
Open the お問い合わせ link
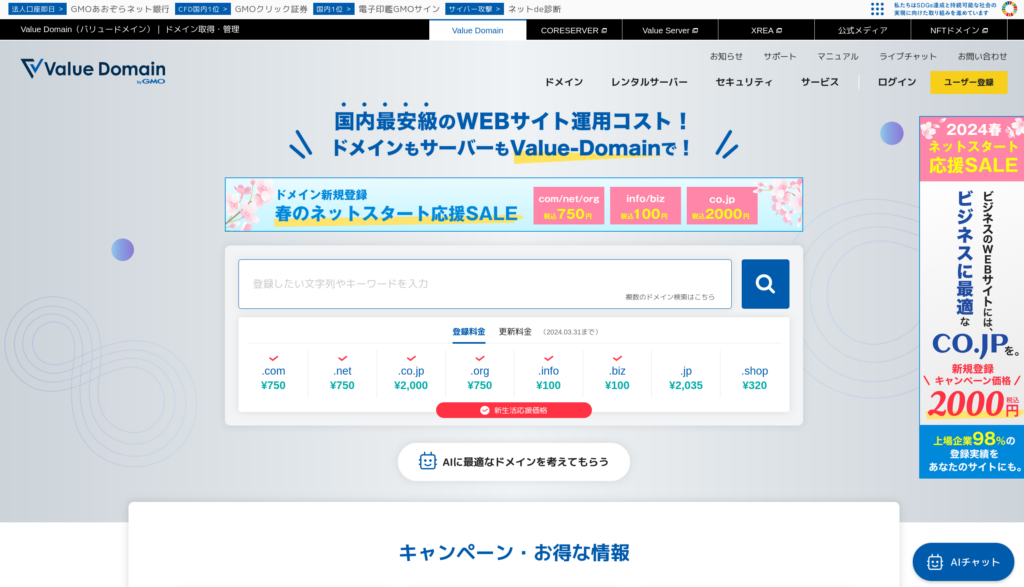click(982, 56)
